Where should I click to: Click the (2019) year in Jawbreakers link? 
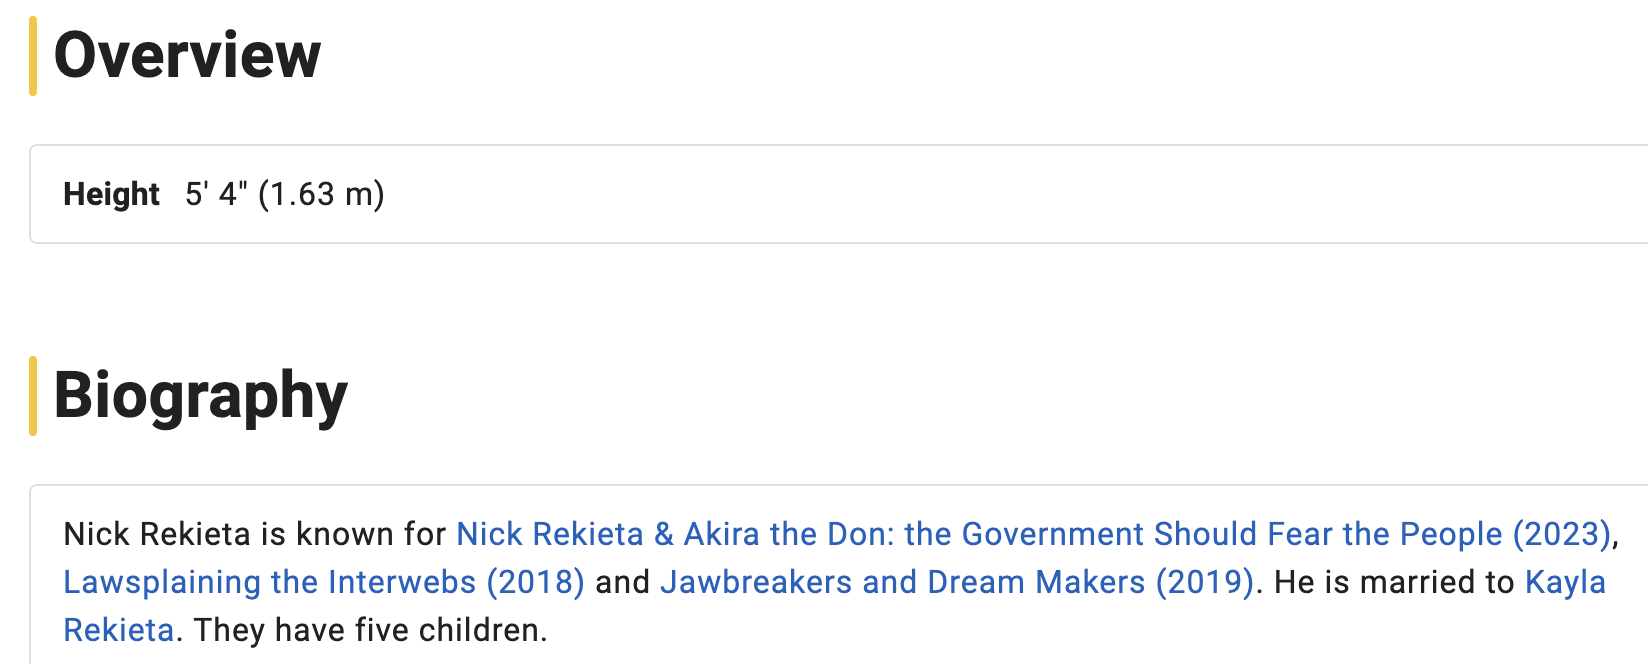coord(1204,582)
